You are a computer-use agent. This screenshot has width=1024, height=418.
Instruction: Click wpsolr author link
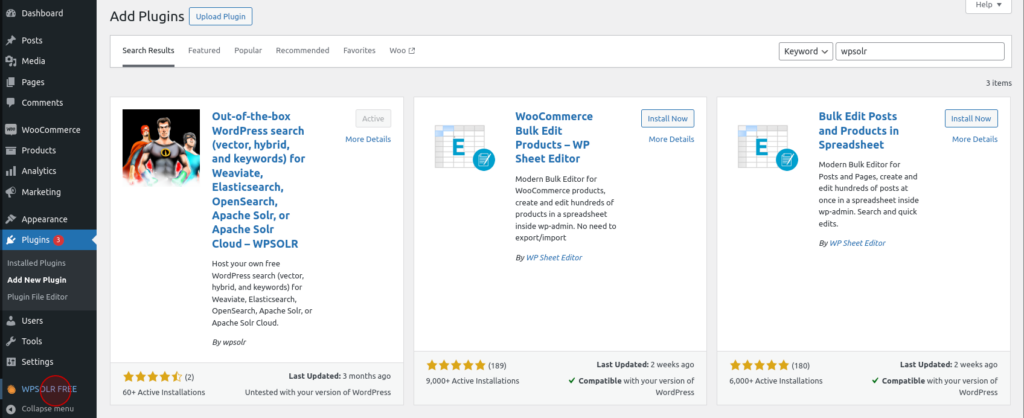[234, 342]
